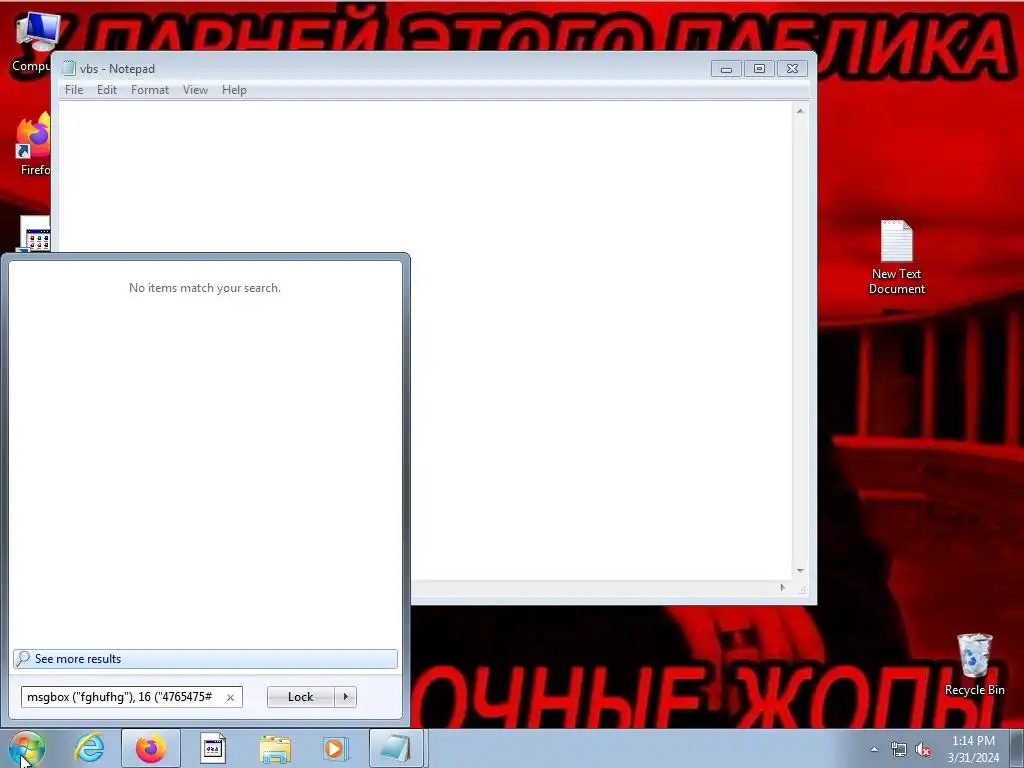Click the magnifier icon beside See more results
Image resolution: width=1024 pixels, height=768 pixels.
click(x=23, y=658)
